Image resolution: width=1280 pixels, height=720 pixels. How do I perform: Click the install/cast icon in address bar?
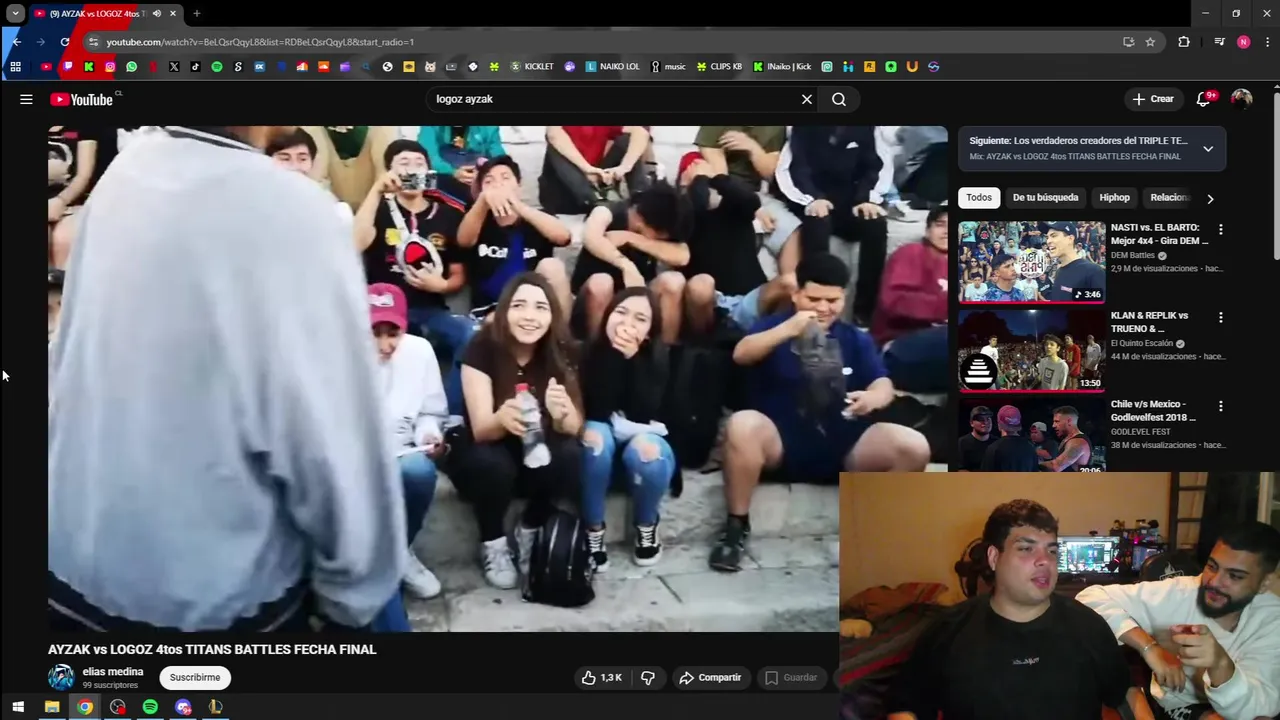click(x=1128, y=42)
